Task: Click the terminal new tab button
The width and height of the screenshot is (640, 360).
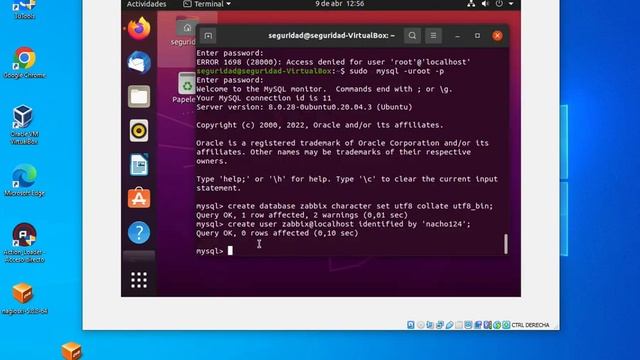Action: pos(208,36)
